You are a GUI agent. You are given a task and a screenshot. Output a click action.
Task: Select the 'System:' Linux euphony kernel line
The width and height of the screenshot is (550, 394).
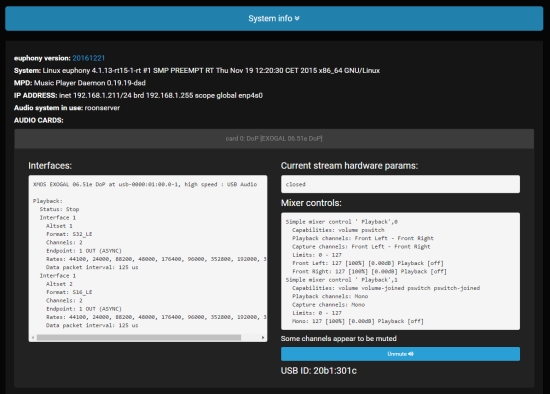(x=197, y=71)
